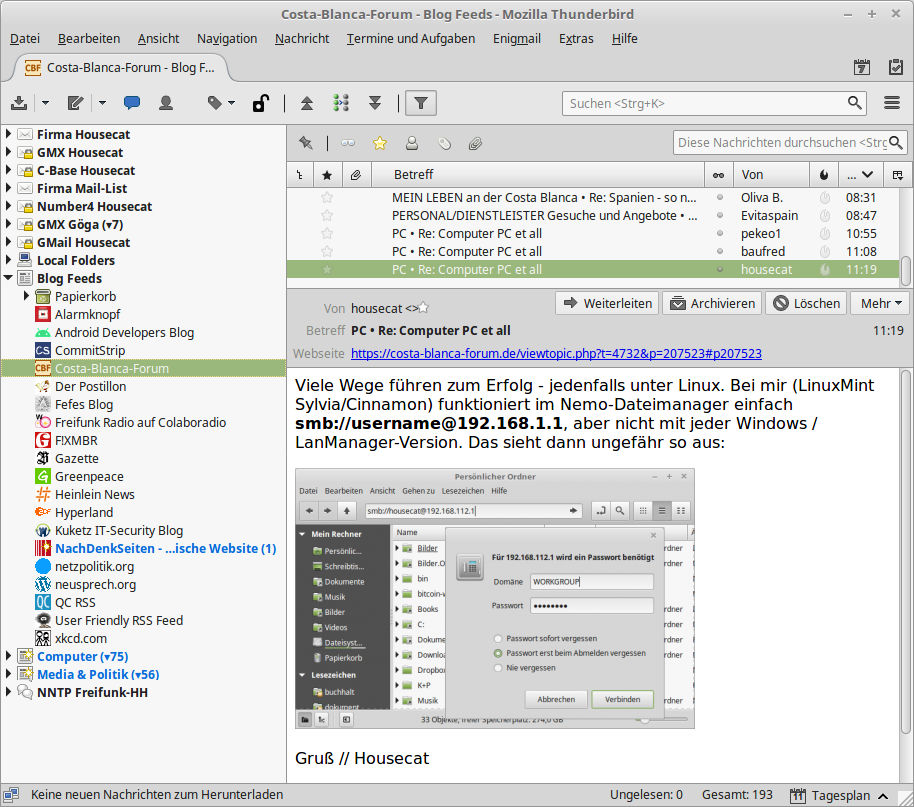Open the Enigmail menu
Image resolution: width=914 pixels, height=807 pixels.
coord(516,39)
